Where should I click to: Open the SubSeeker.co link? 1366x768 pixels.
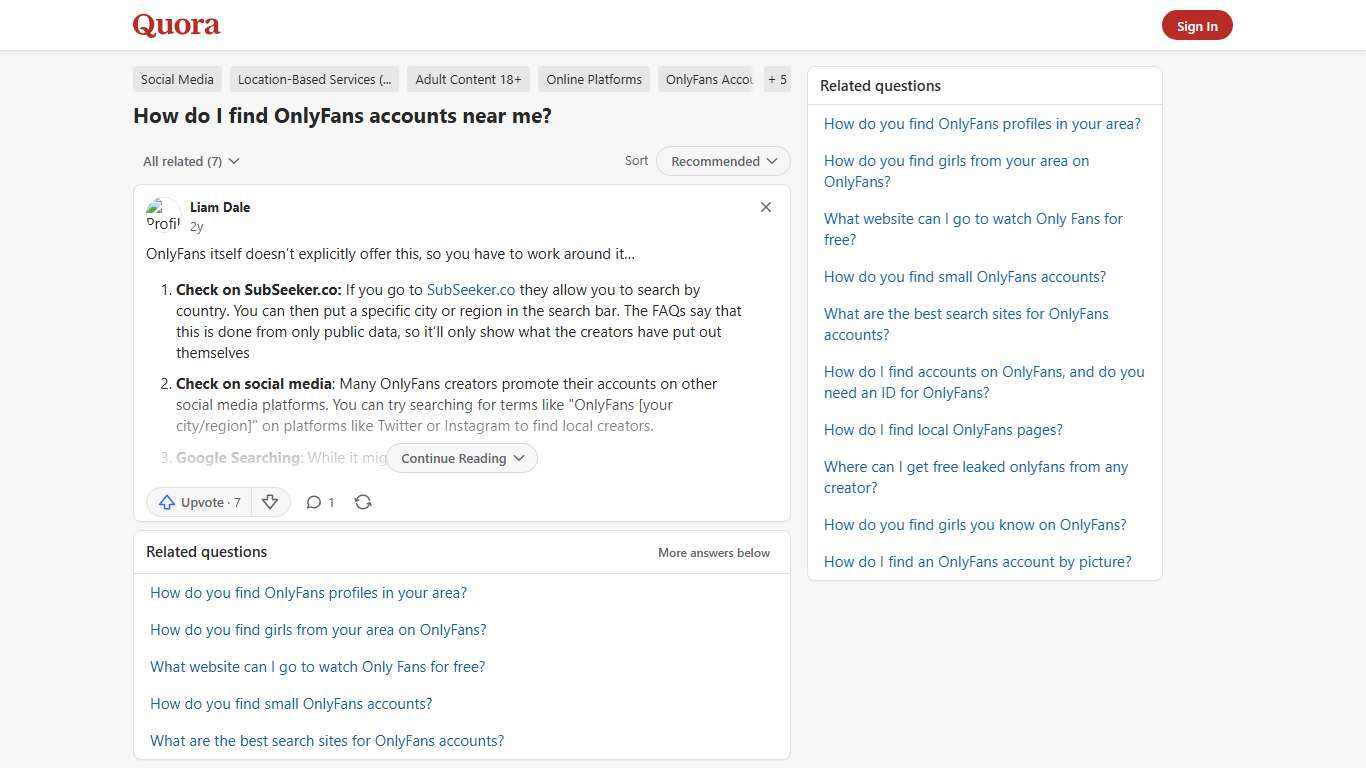tap(470, 289)
